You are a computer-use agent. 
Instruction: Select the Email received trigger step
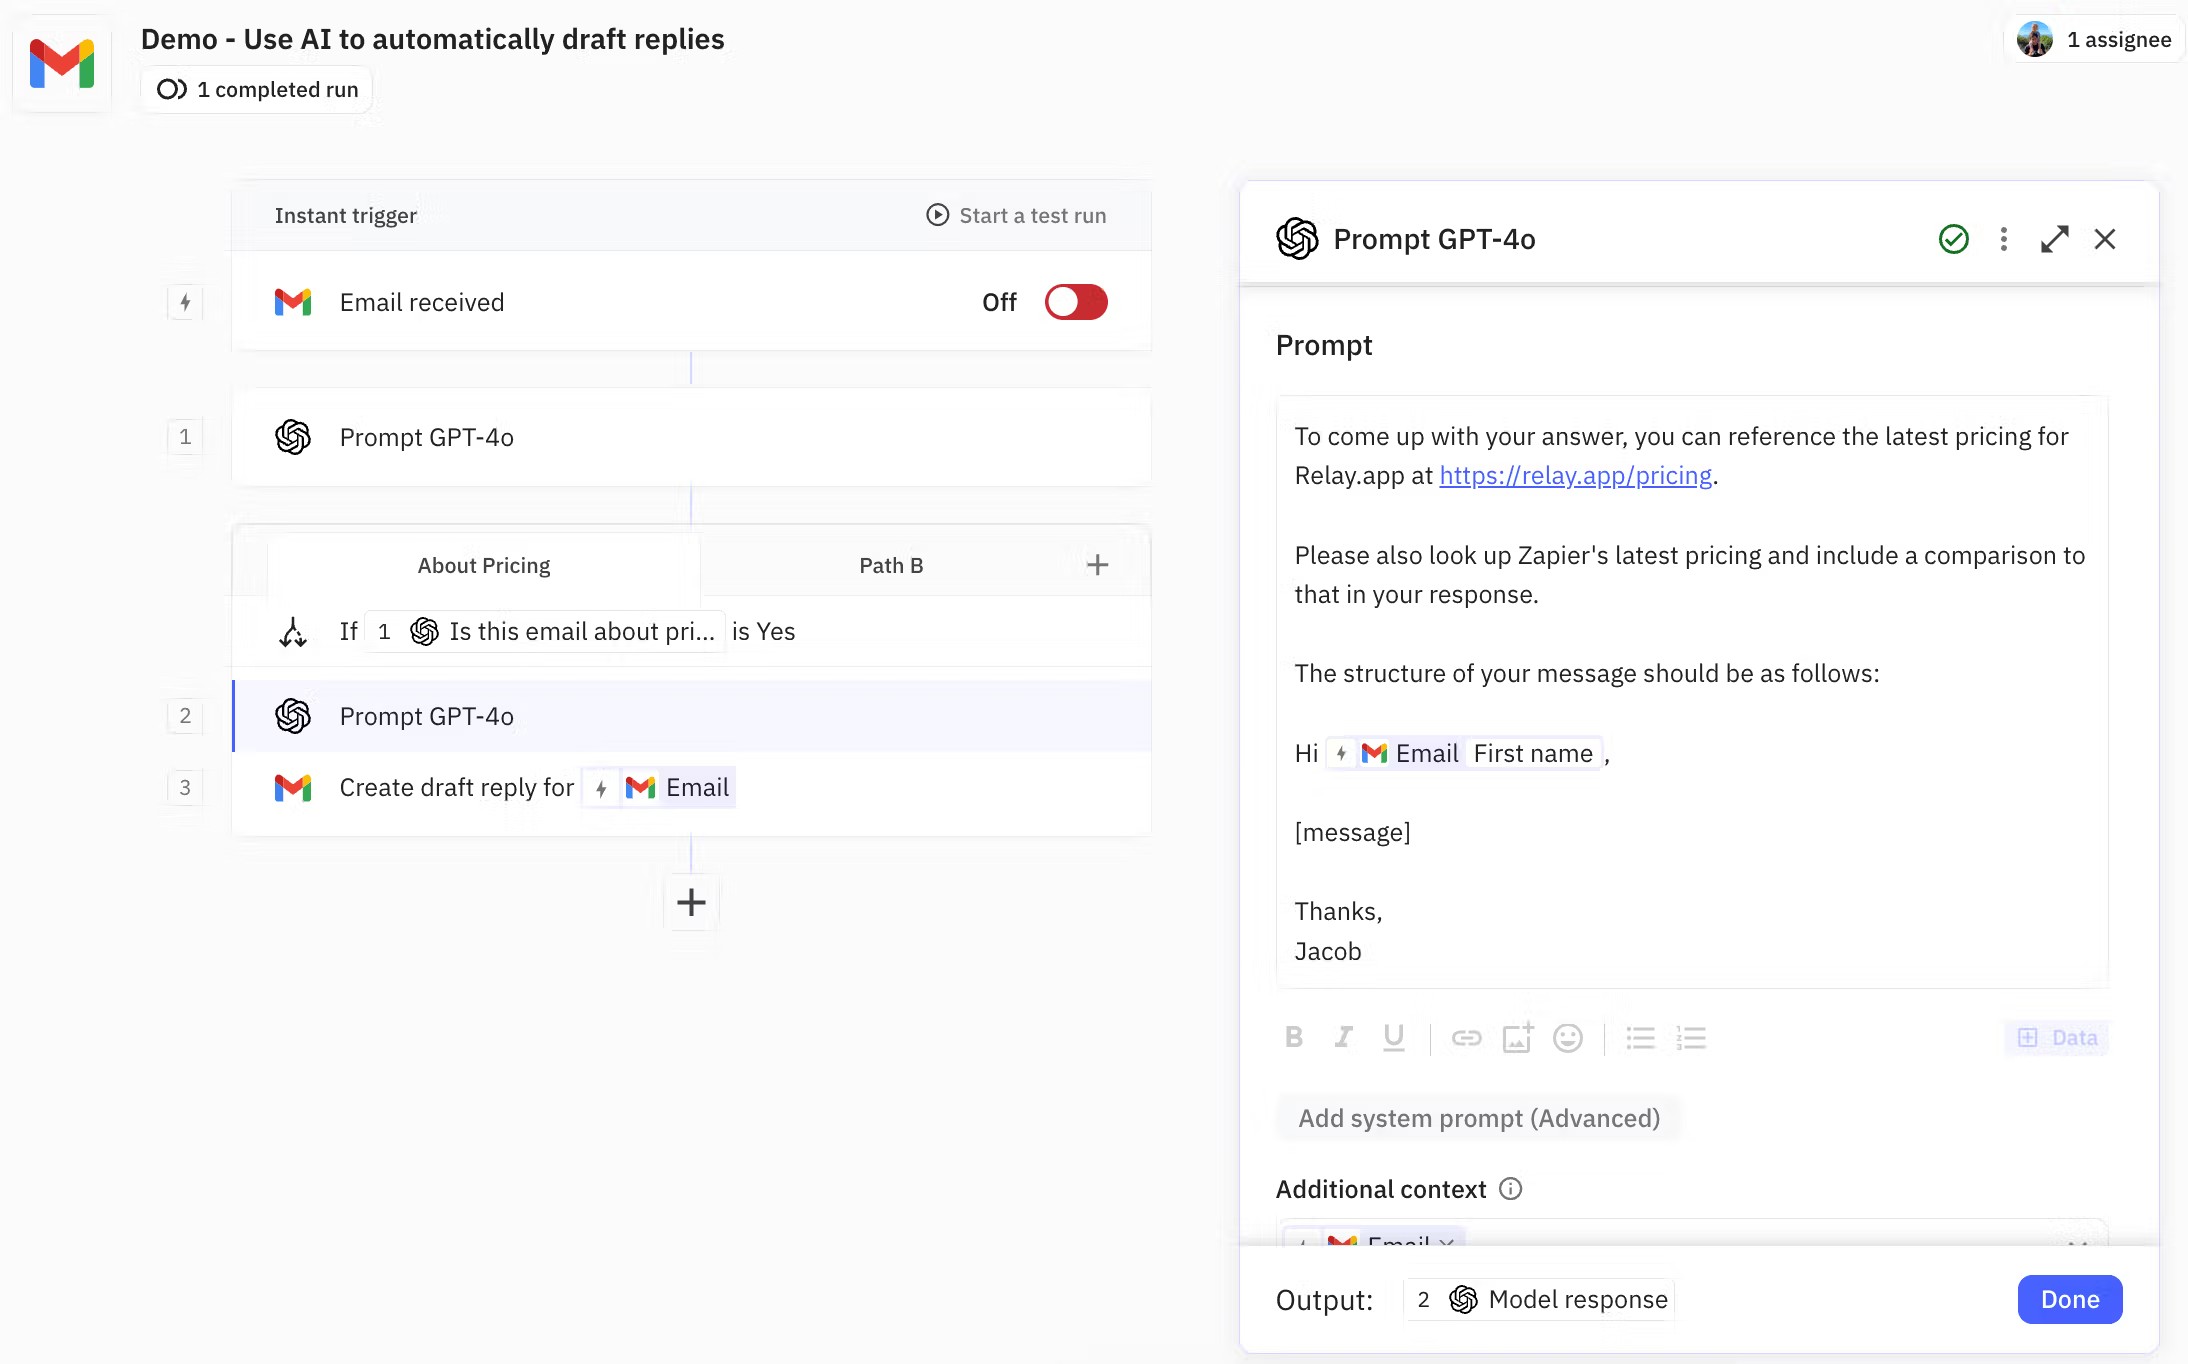691,302
